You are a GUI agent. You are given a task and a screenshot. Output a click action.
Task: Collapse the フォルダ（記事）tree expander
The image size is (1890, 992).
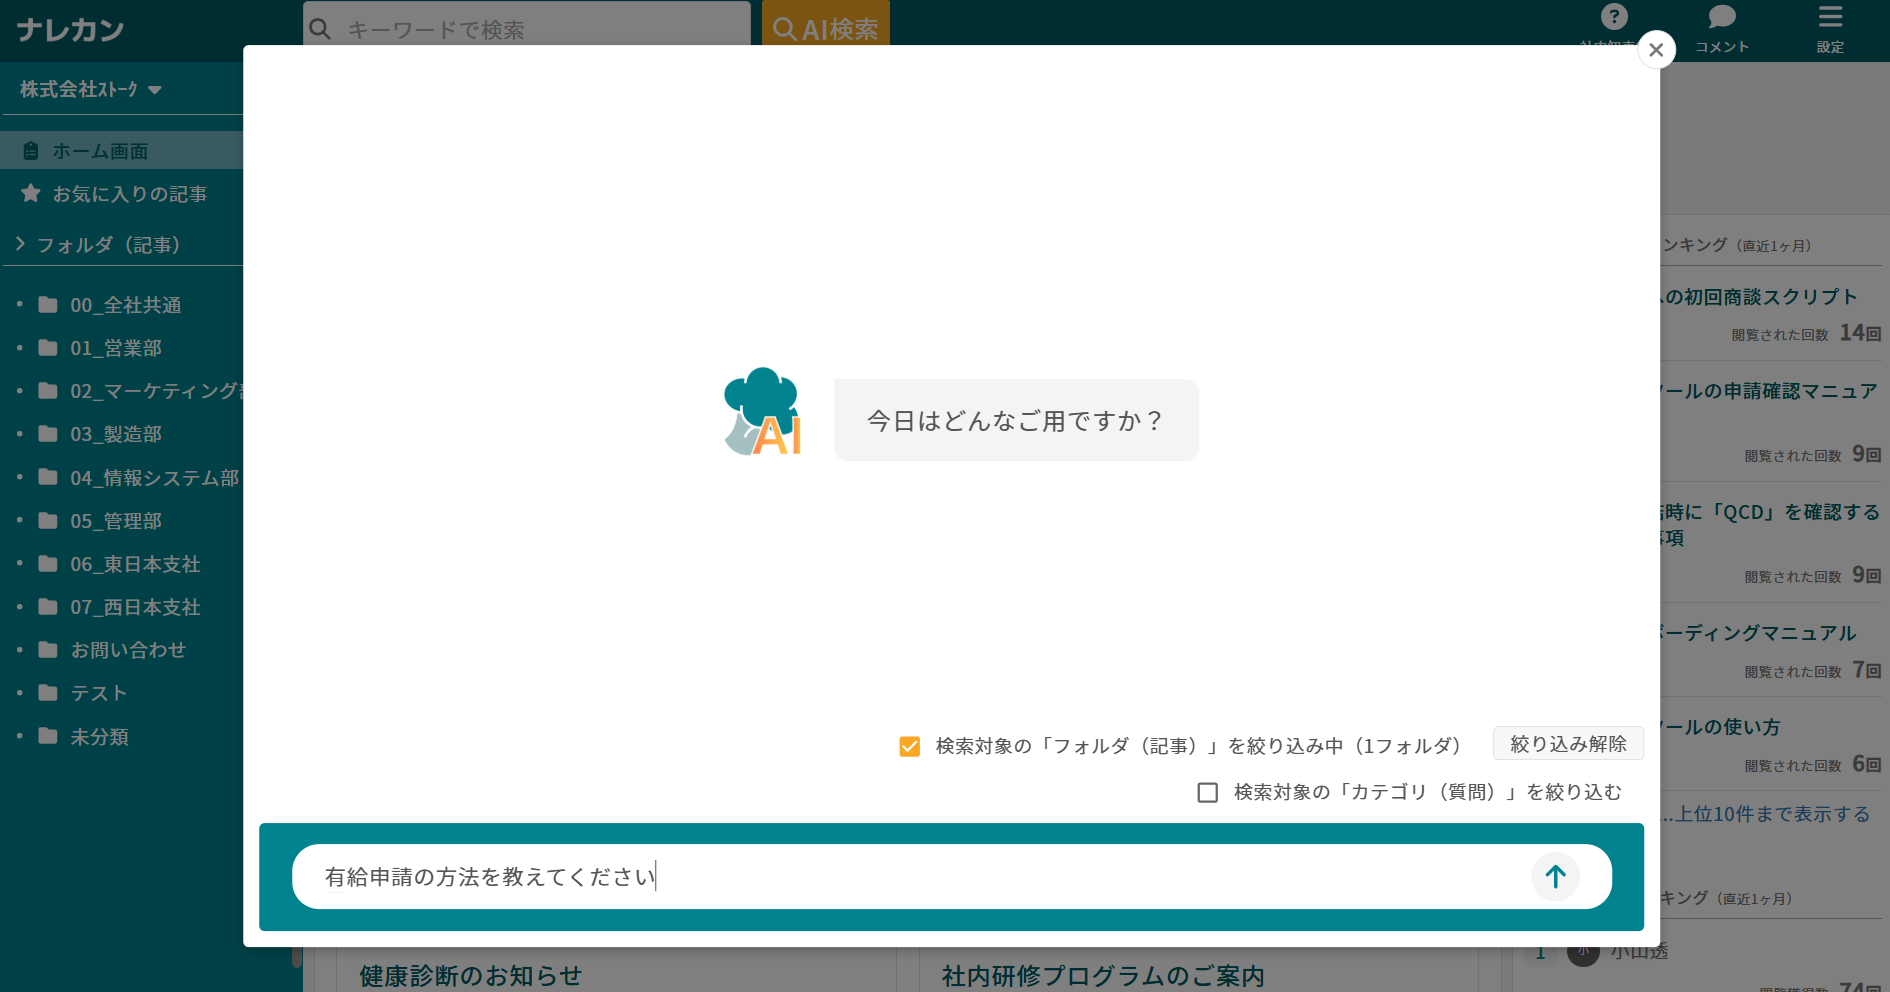pos(18,243)
